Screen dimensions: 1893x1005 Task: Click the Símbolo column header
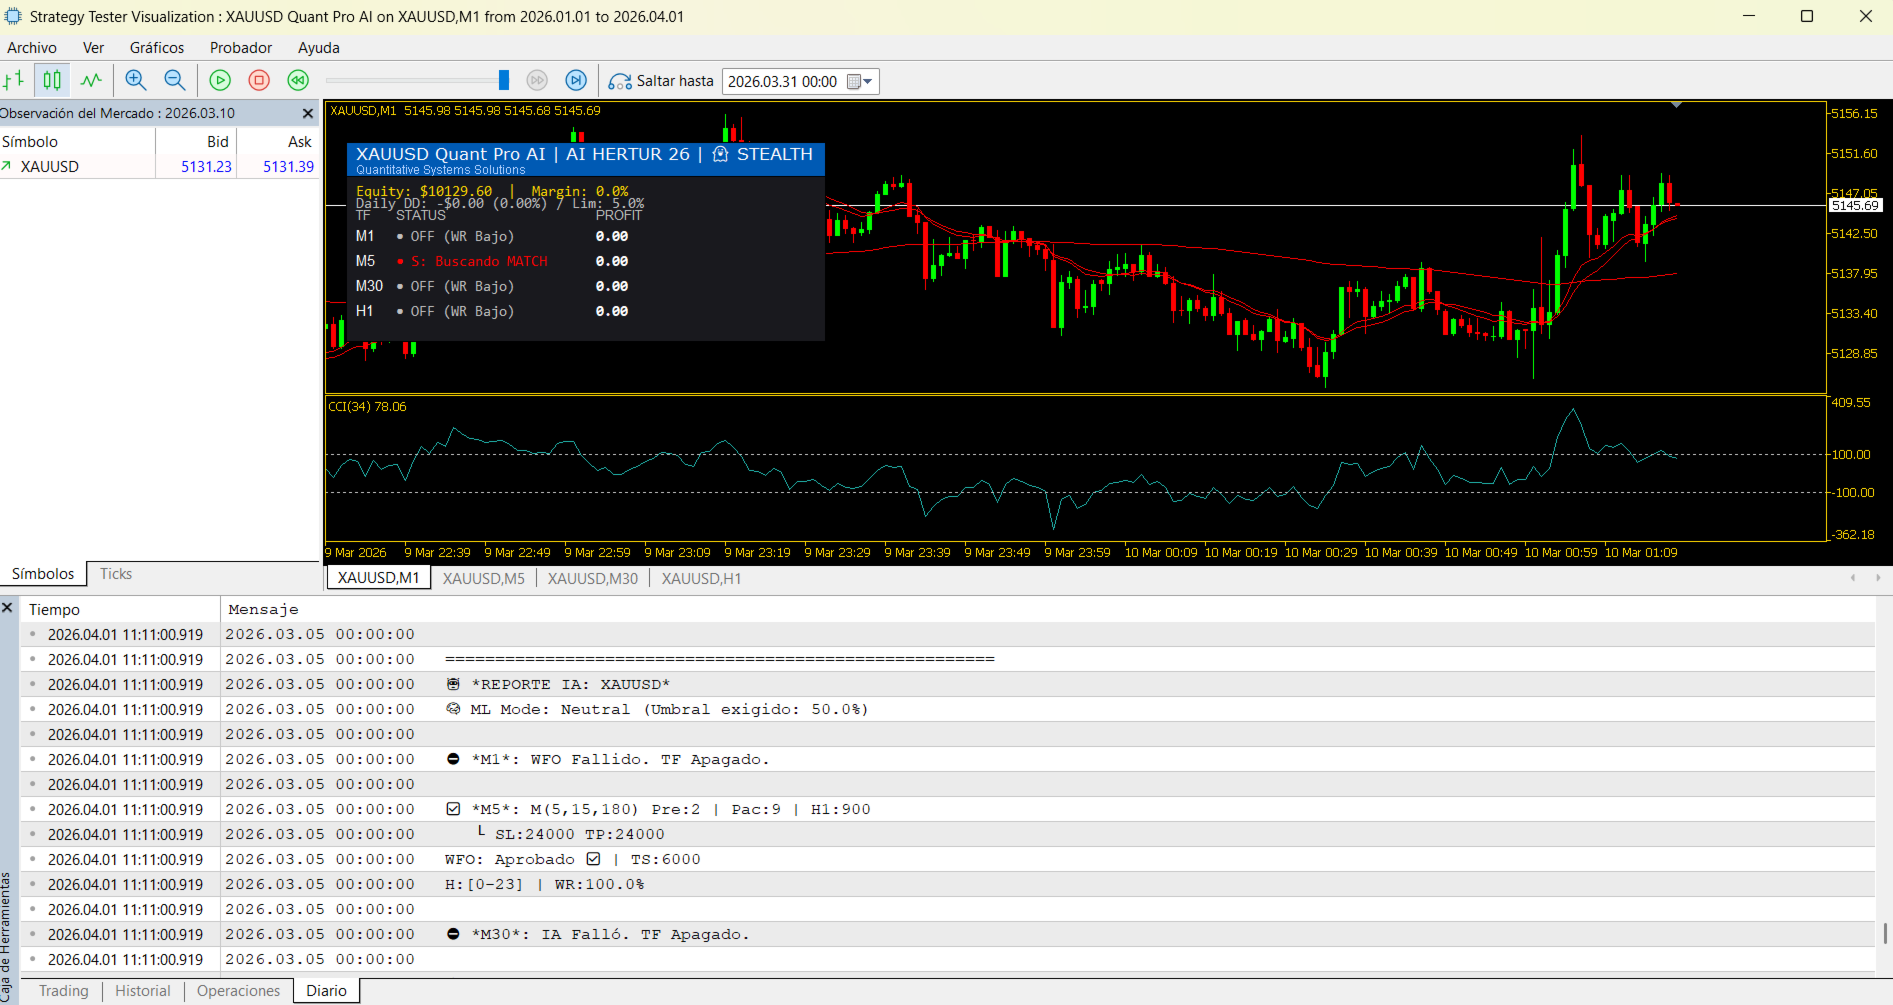(x=78, y=142)
